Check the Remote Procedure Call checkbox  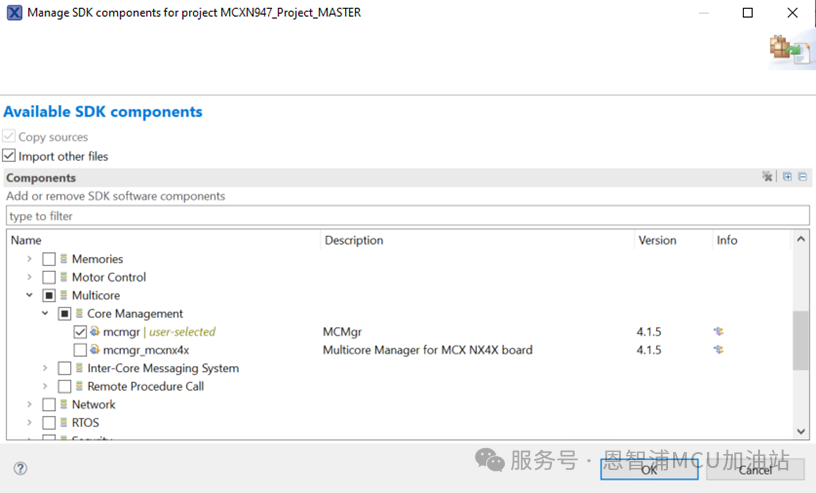click(x=65, y=387)
